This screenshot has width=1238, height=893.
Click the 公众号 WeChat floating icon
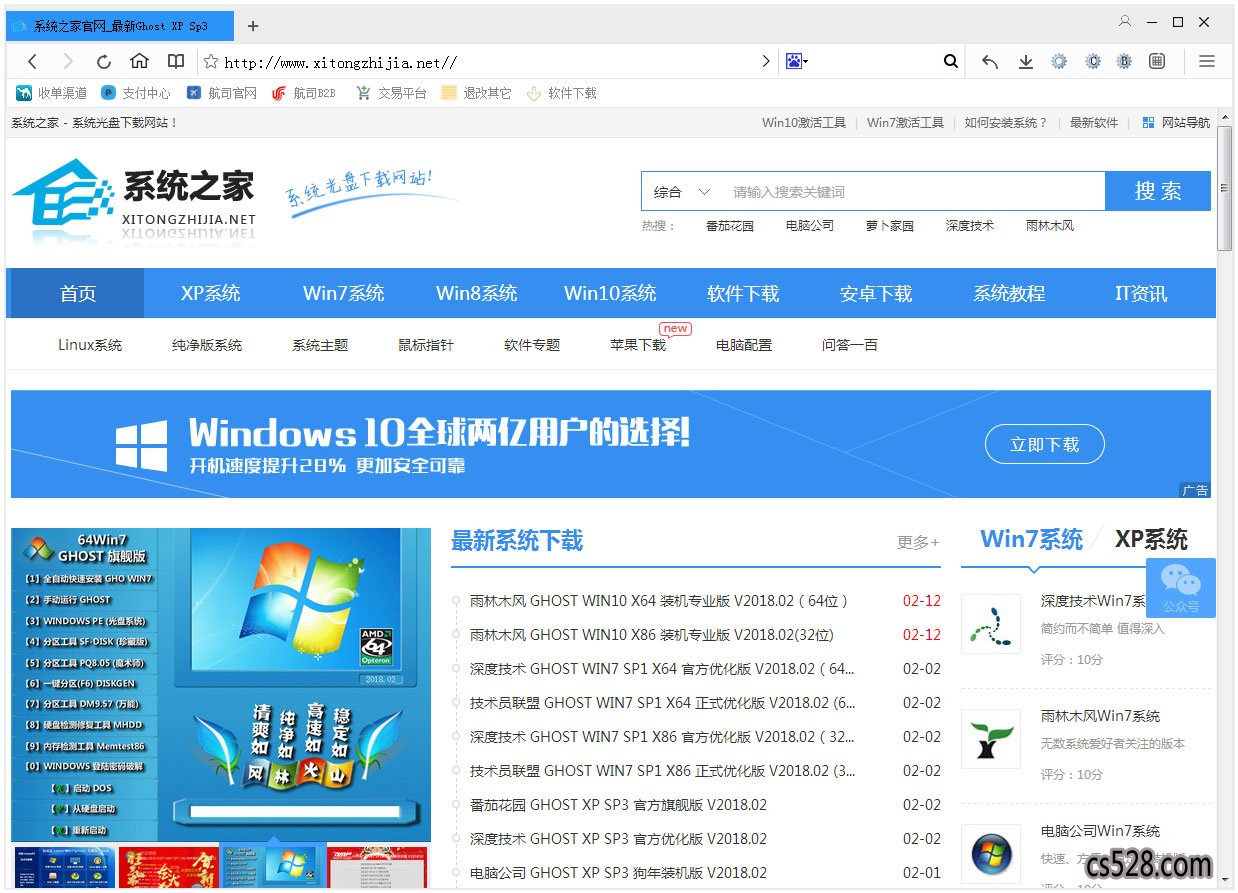[1181, 587]
